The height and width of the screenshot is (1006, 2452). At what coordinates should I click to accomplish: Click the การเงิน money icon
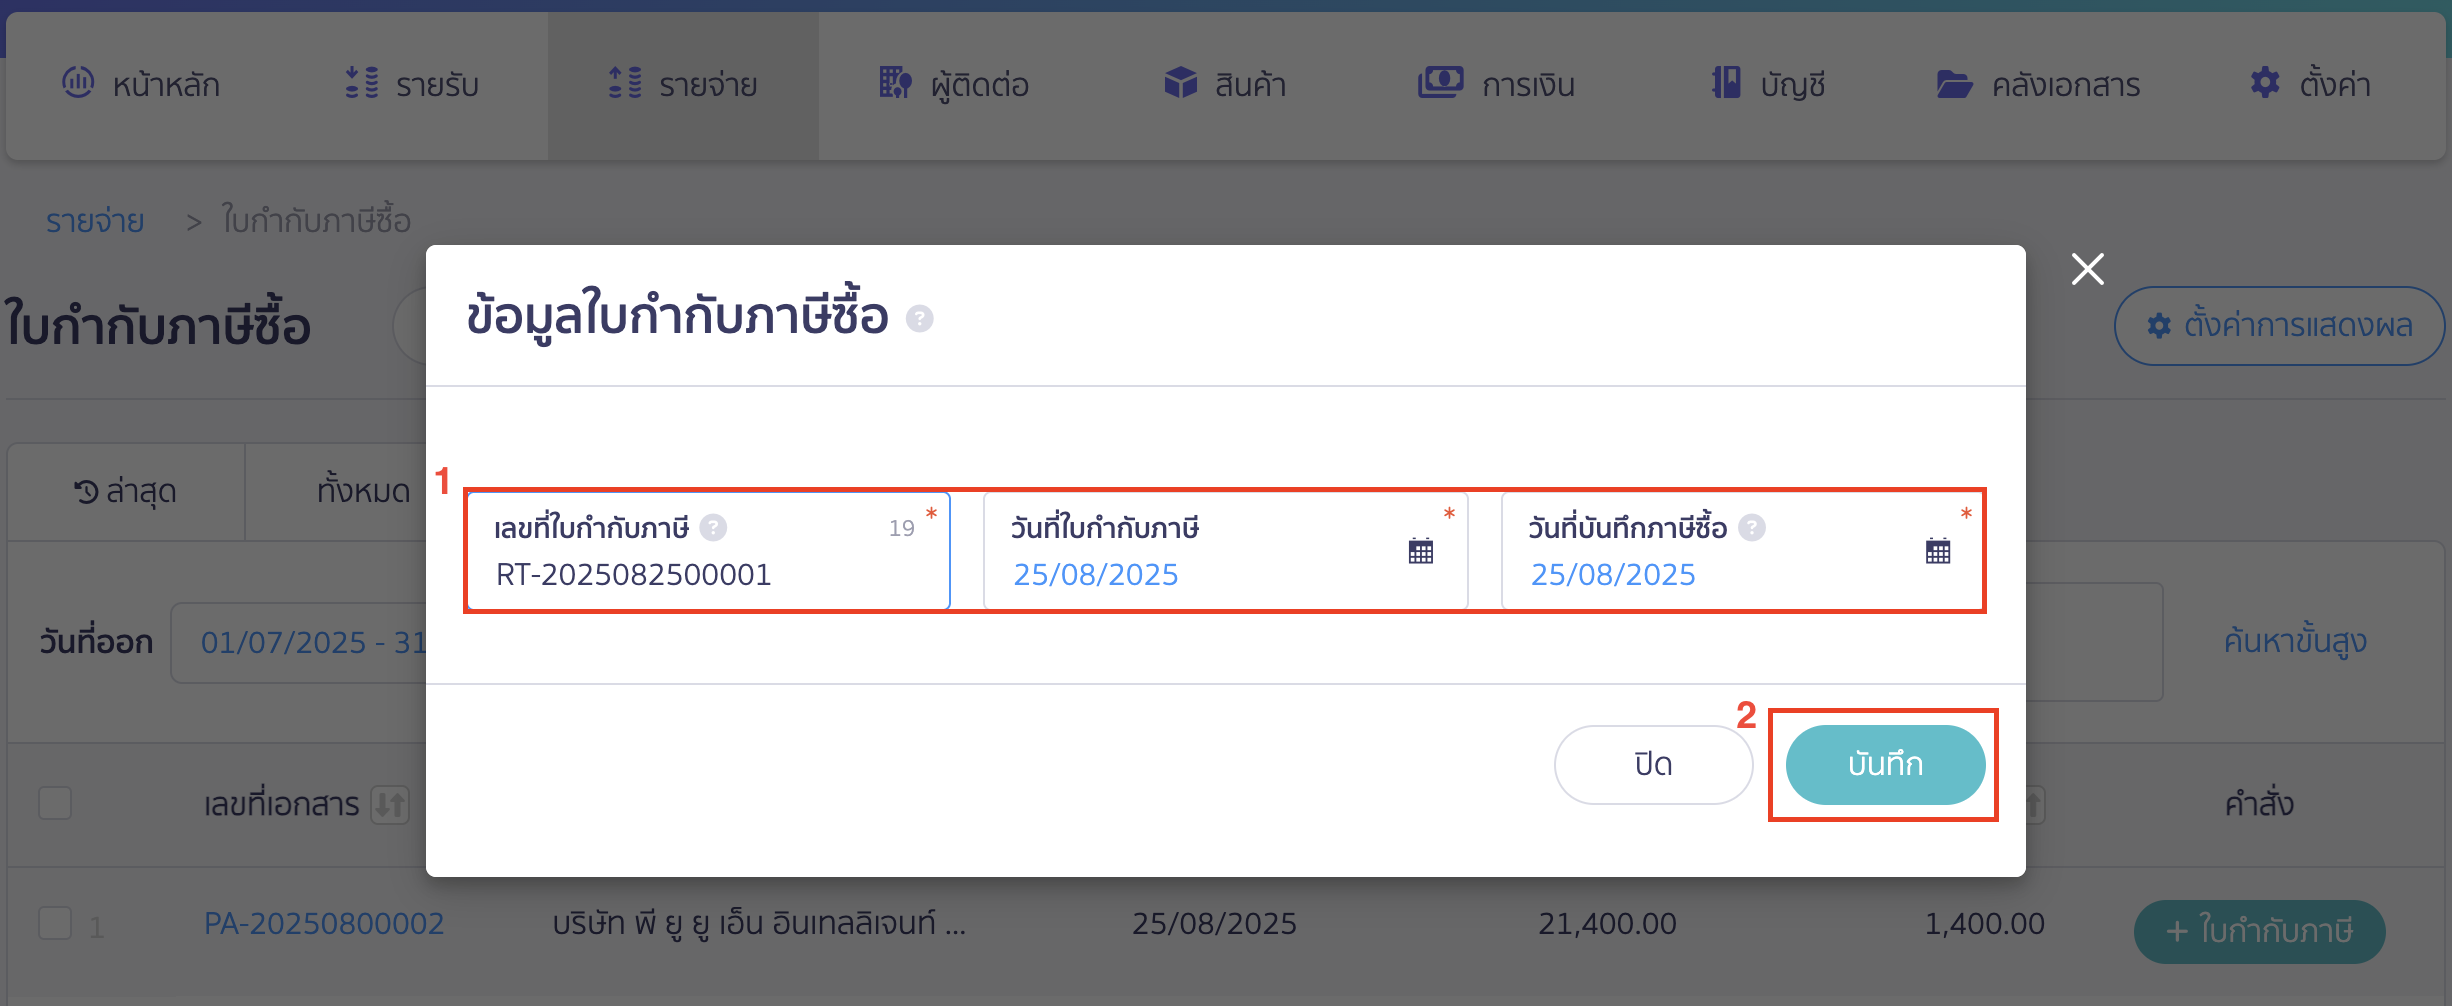tap(1440, 82)
